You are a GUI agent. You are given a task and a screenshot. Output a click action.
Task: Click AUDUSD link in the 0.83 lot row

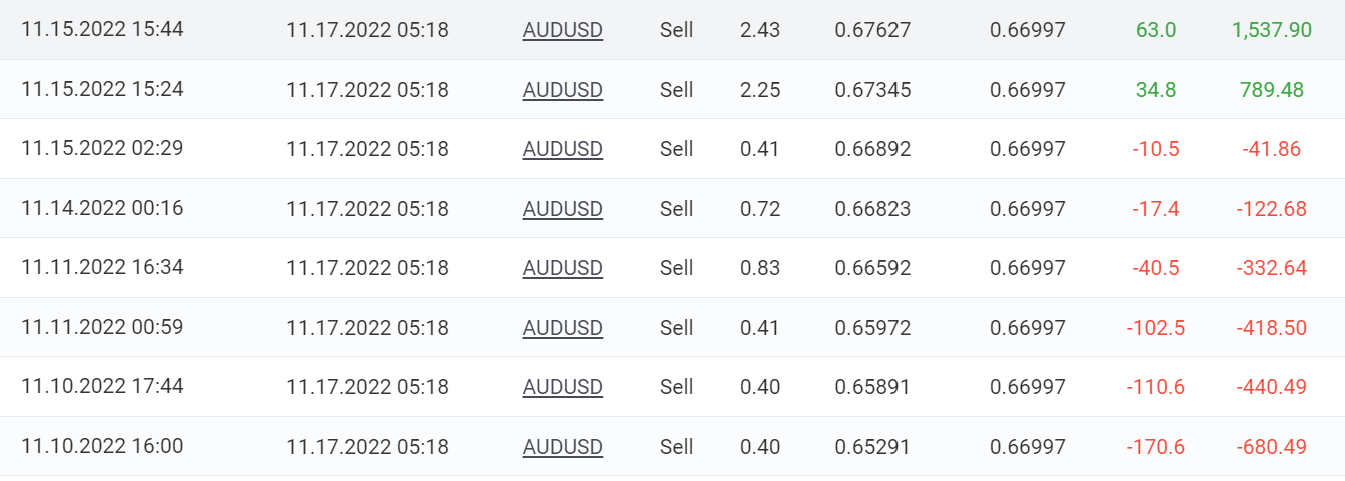pyautogui.click(x=562, y=268)
